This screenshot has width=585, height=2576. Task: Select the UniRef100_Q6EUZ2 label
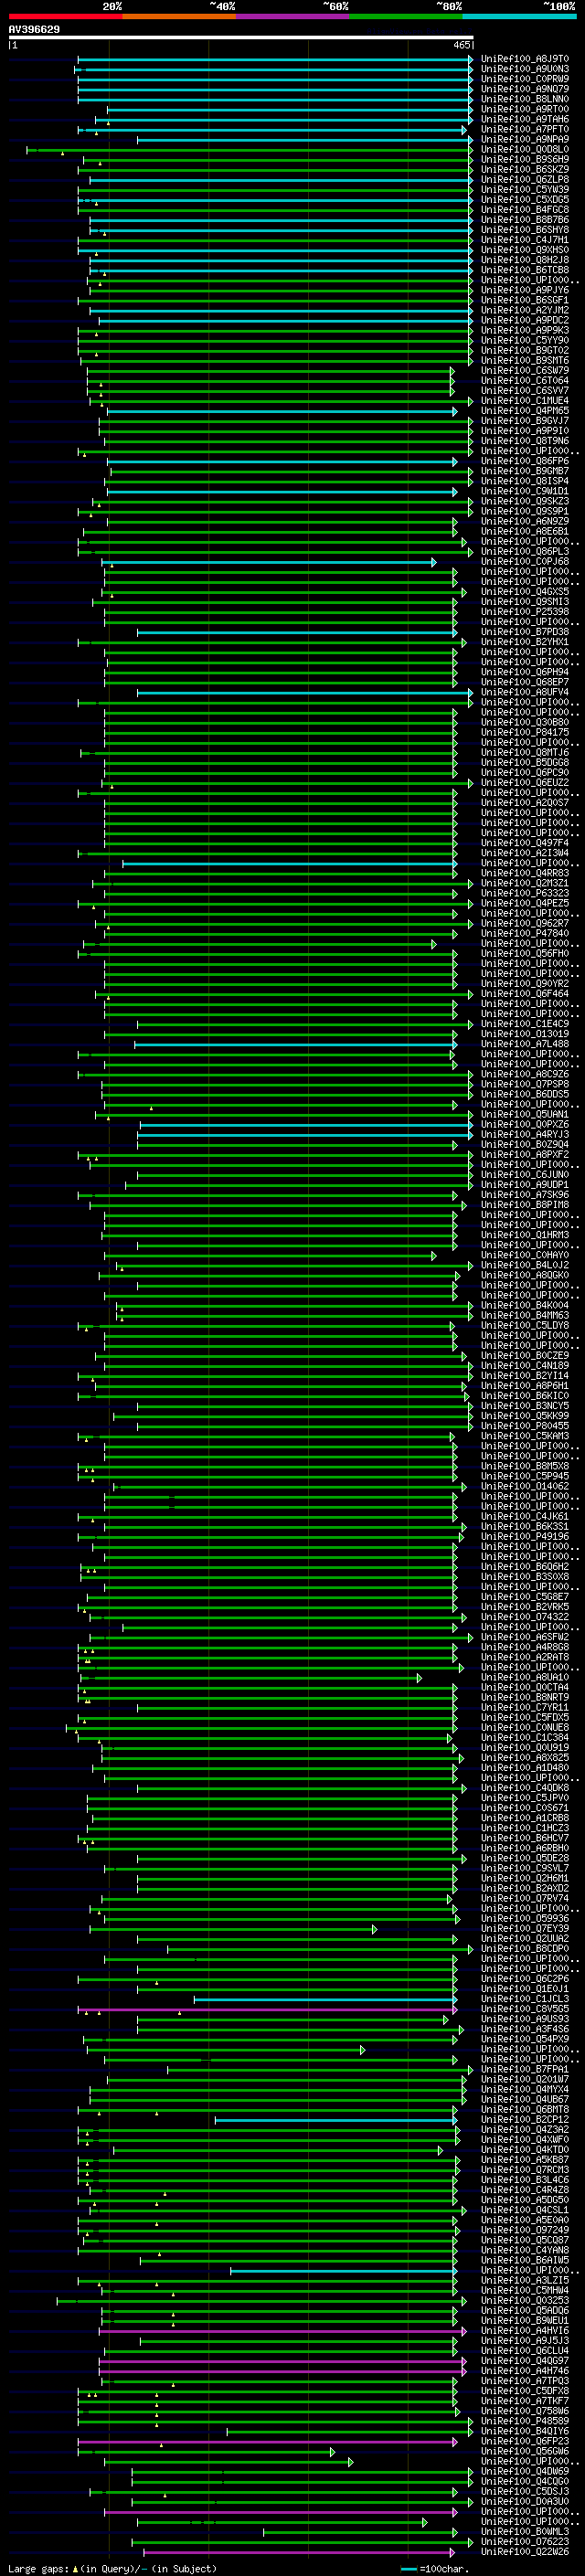[x=525, y=782]
